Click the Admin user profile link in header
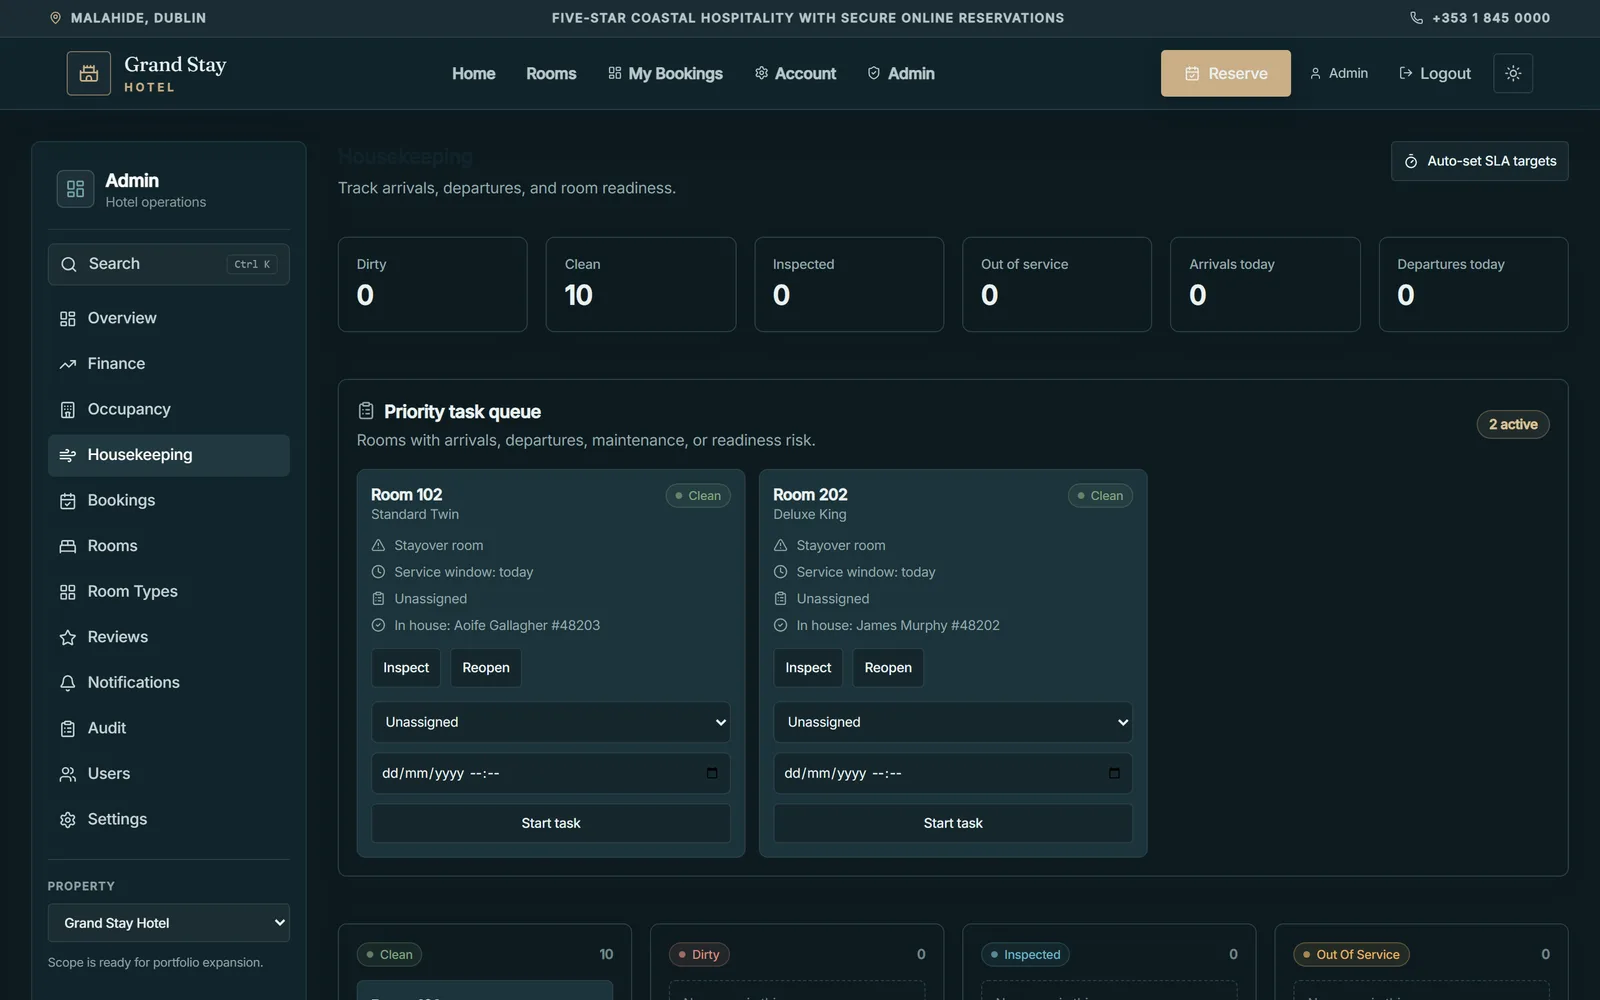 (1338, 73)
